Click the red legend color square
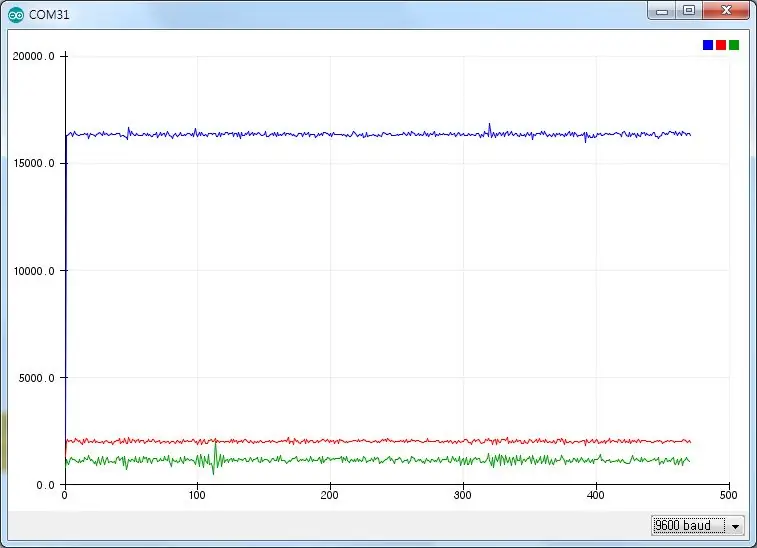 [x=721, y=45]
